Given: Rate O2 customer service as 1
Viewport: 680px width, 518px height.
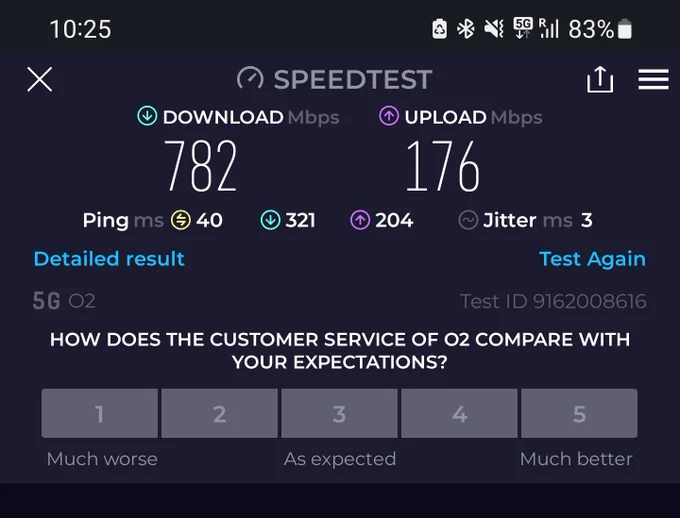Looking at the screenshot, I should click(x=100, y=413).
